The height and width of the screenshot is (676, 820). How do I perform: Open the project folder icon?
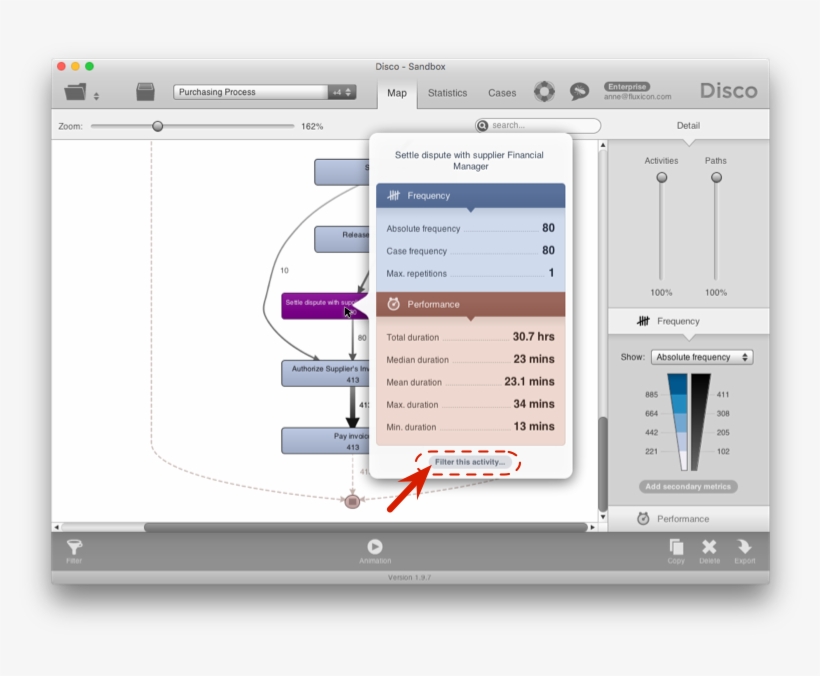[x=75, y=92]
